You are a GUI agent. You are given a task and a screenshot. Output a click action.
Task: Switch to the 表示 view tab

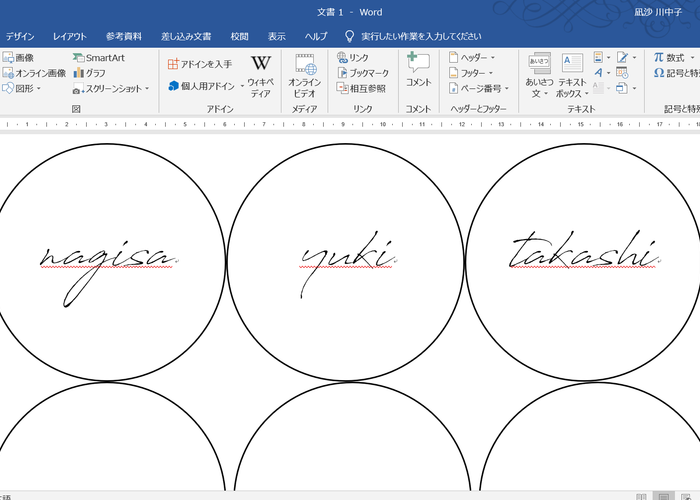276,36
